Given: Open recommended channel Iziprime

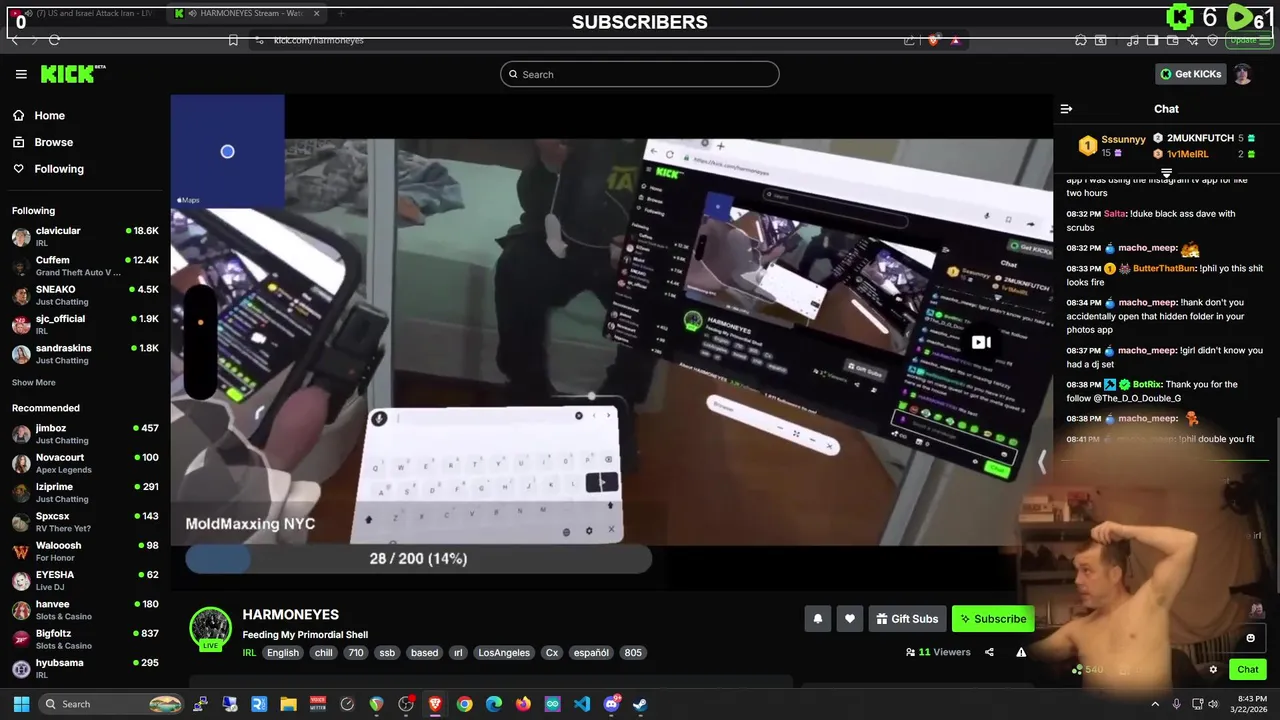Looking at the screenshot, I should tap(85, 492).
